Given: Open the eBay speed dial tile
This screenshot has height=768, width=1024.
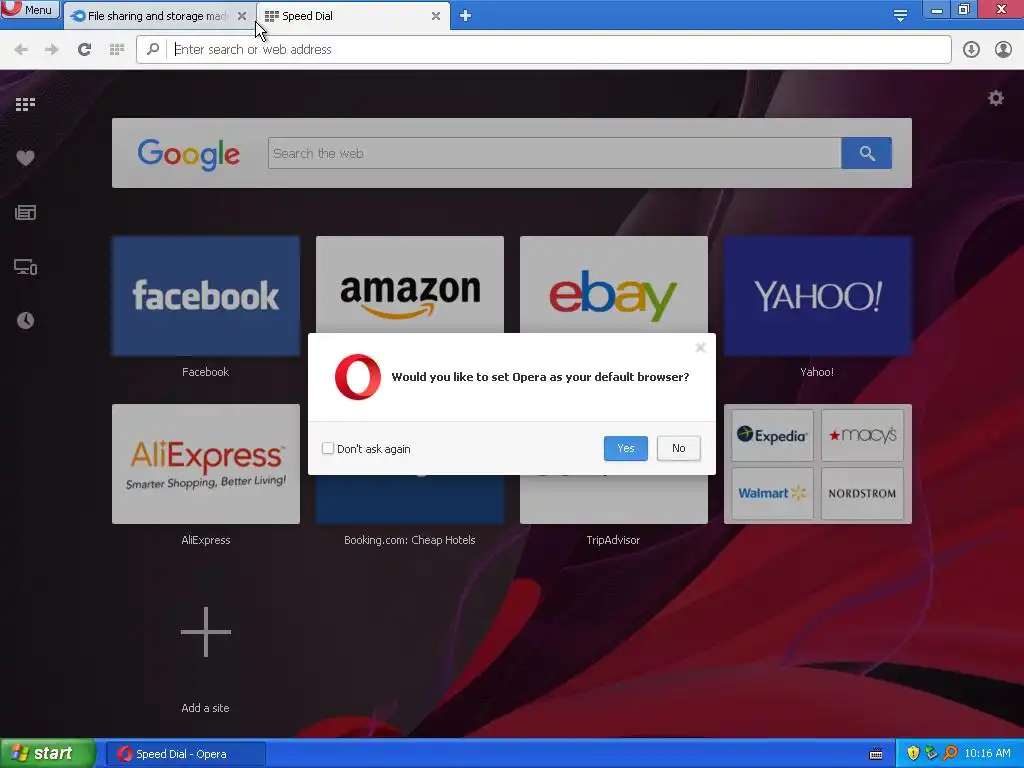Looking at the screenshot, I should point(613,285).
